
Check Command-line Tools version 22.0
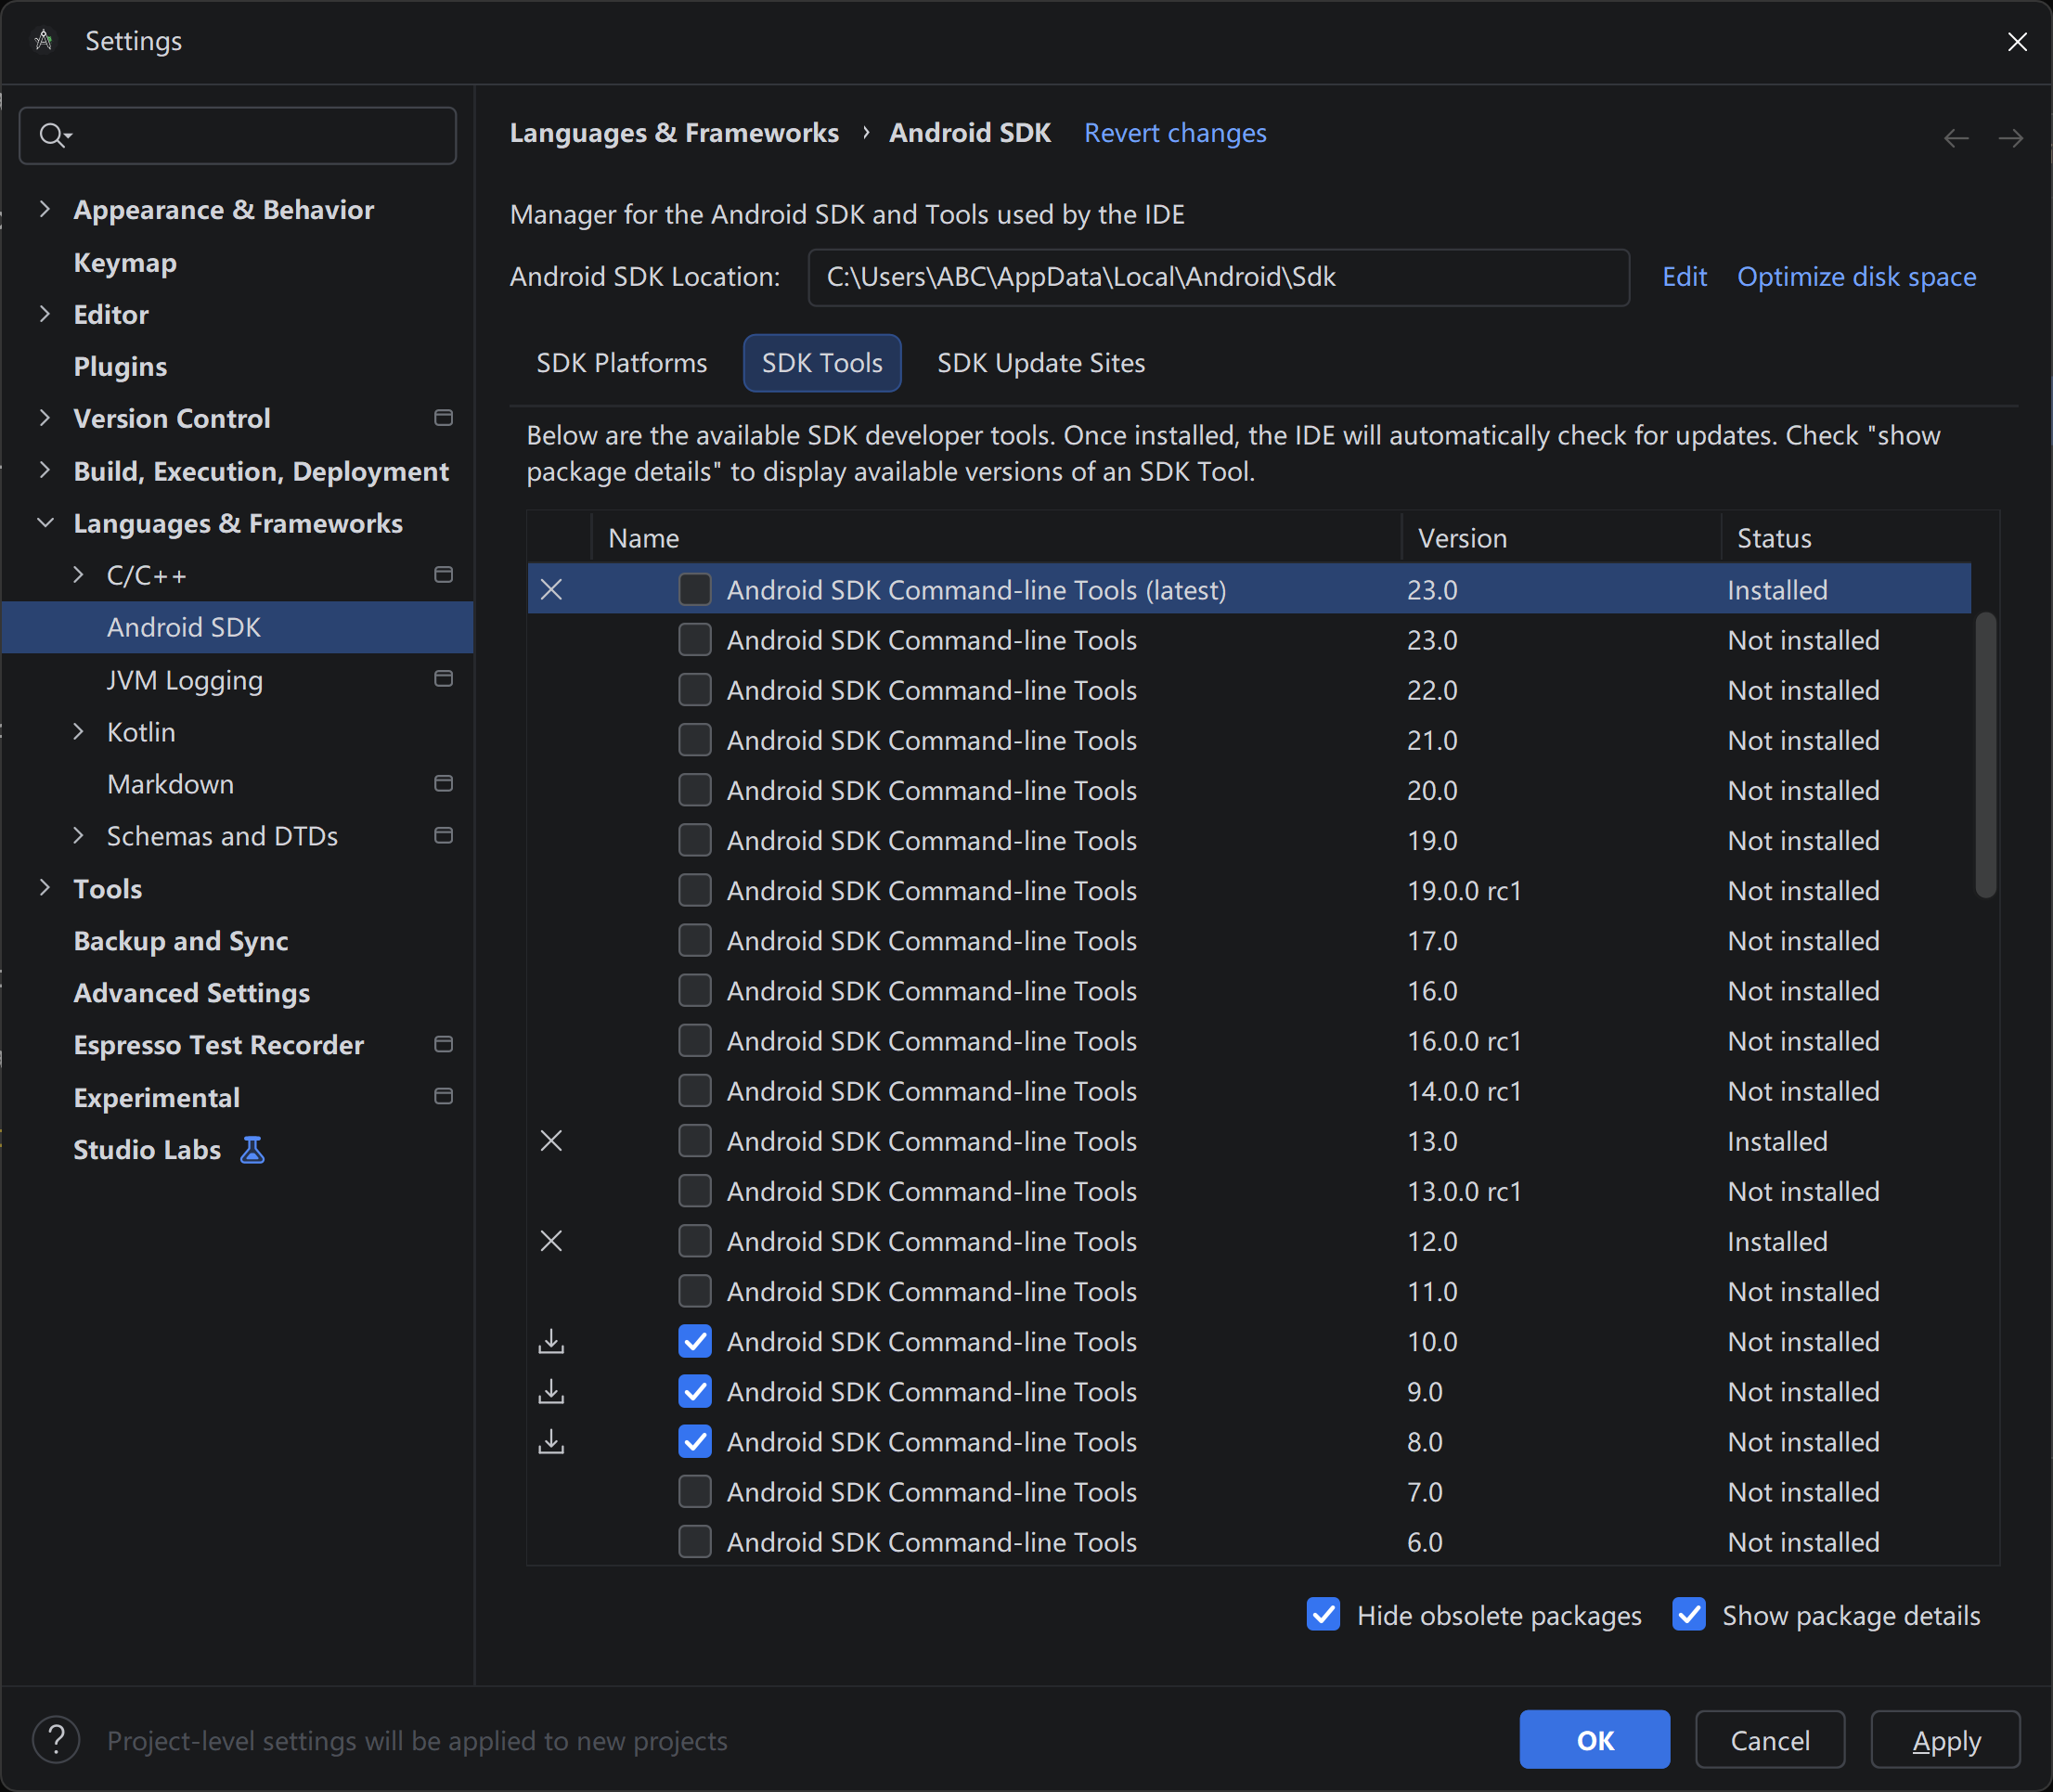tap(695, 690)
